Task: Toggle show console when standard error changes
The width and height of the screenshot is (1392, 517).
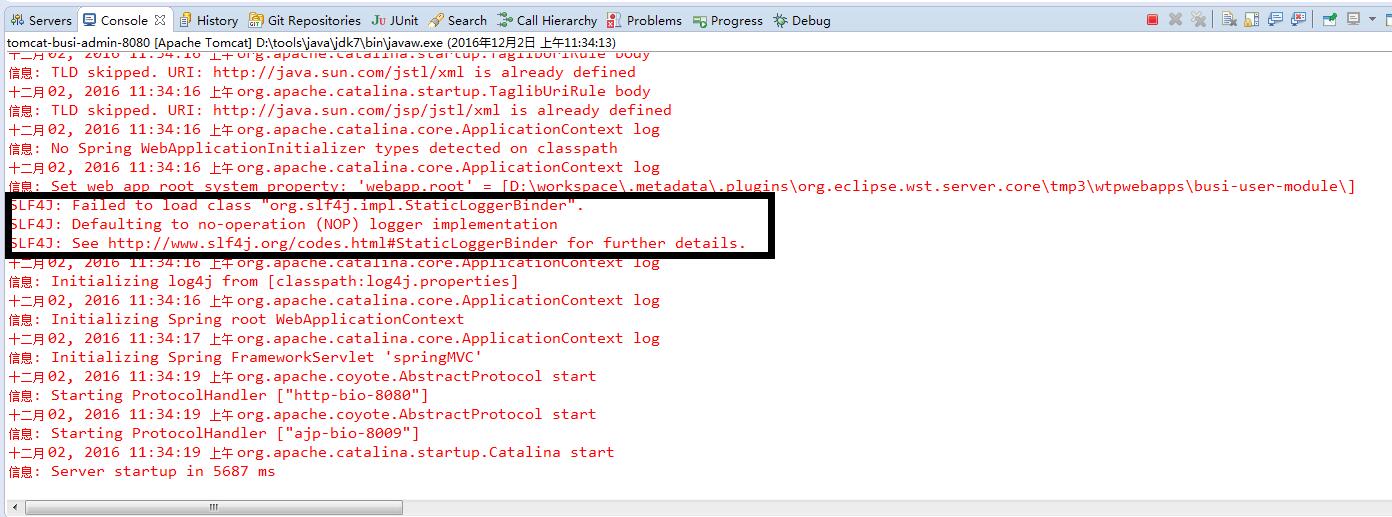Action: coord(1298,19)
